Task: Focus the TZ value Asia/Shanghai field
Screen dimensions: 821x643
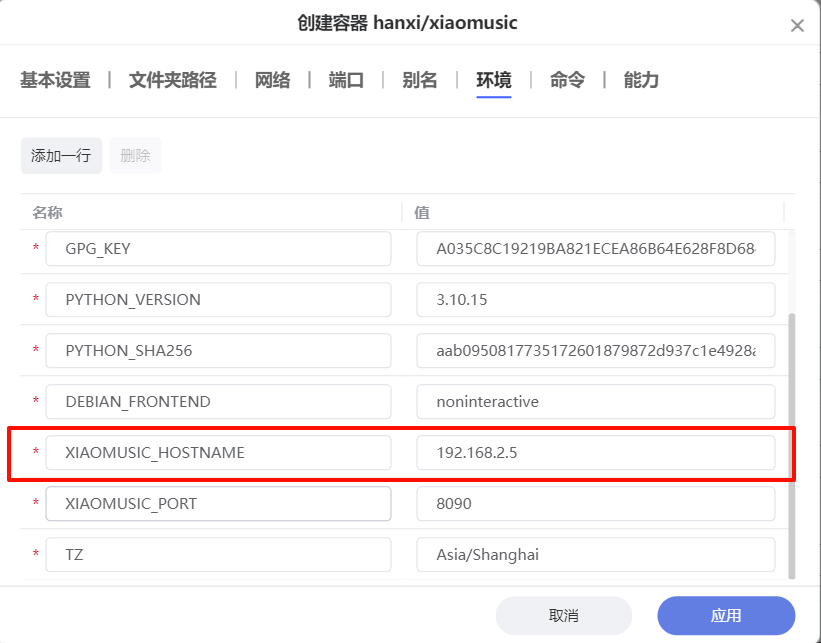Action: (595, 555)
